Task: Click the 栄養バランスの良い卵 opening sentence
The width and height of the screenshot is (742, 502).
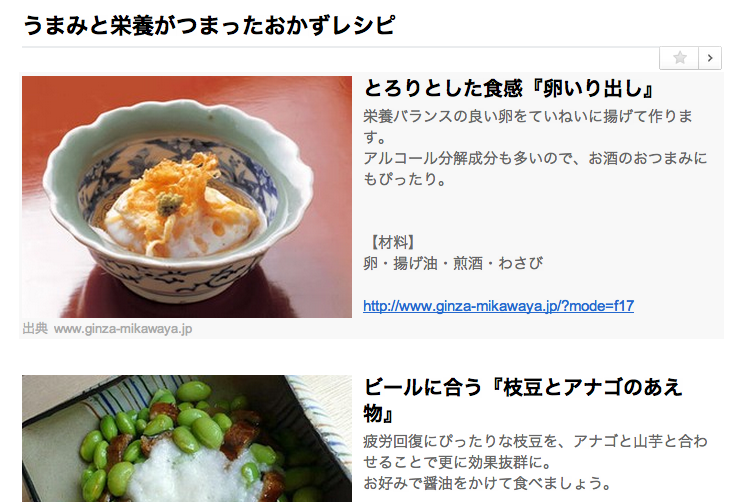Action: 528,126
